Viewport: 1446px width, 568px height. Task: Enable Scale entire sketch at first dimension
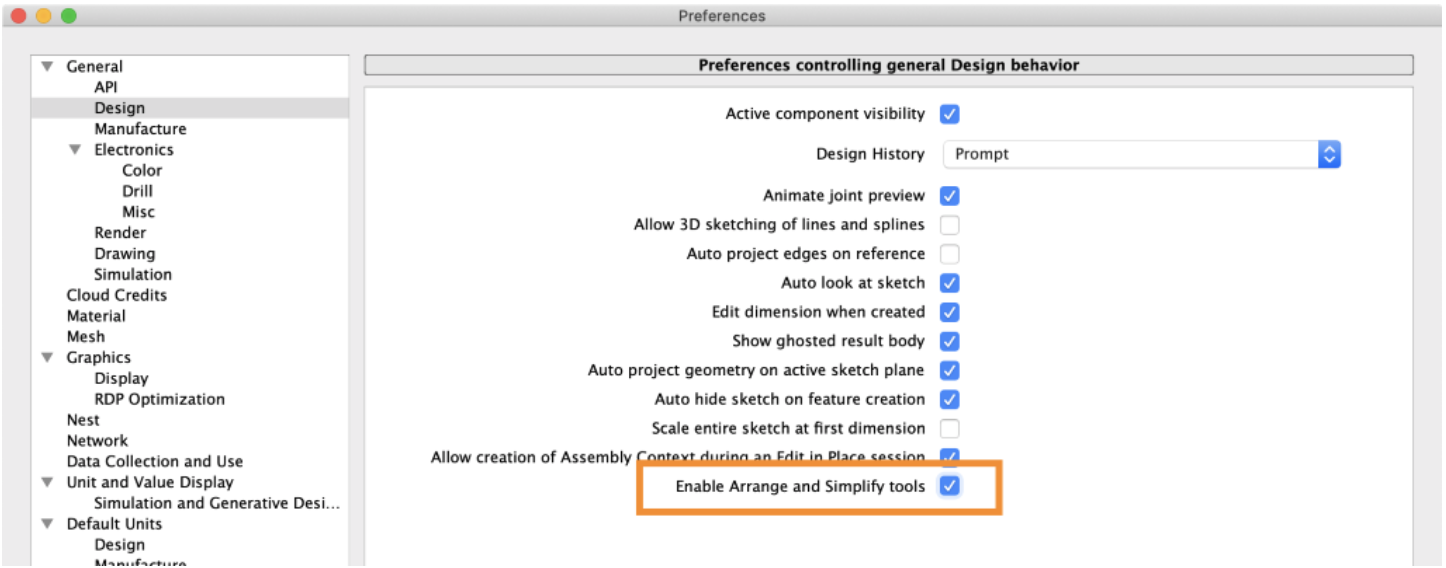coord(949,429)
